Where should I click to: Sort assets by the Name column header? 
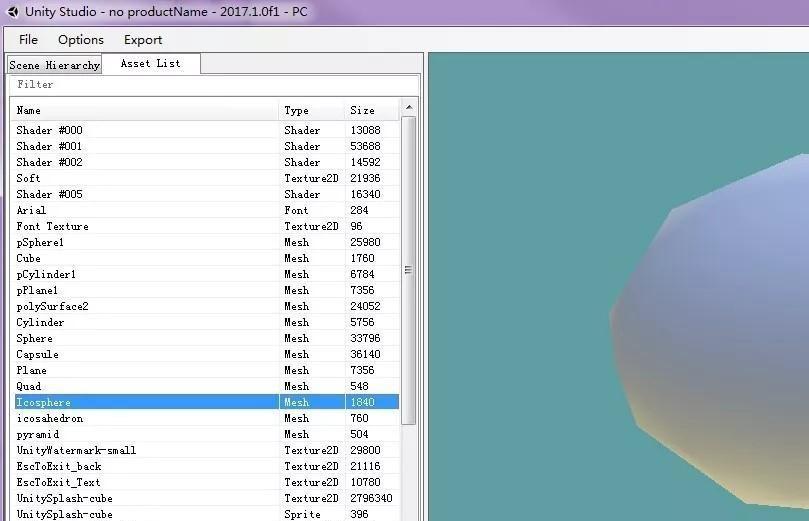(x=145, y=110)
